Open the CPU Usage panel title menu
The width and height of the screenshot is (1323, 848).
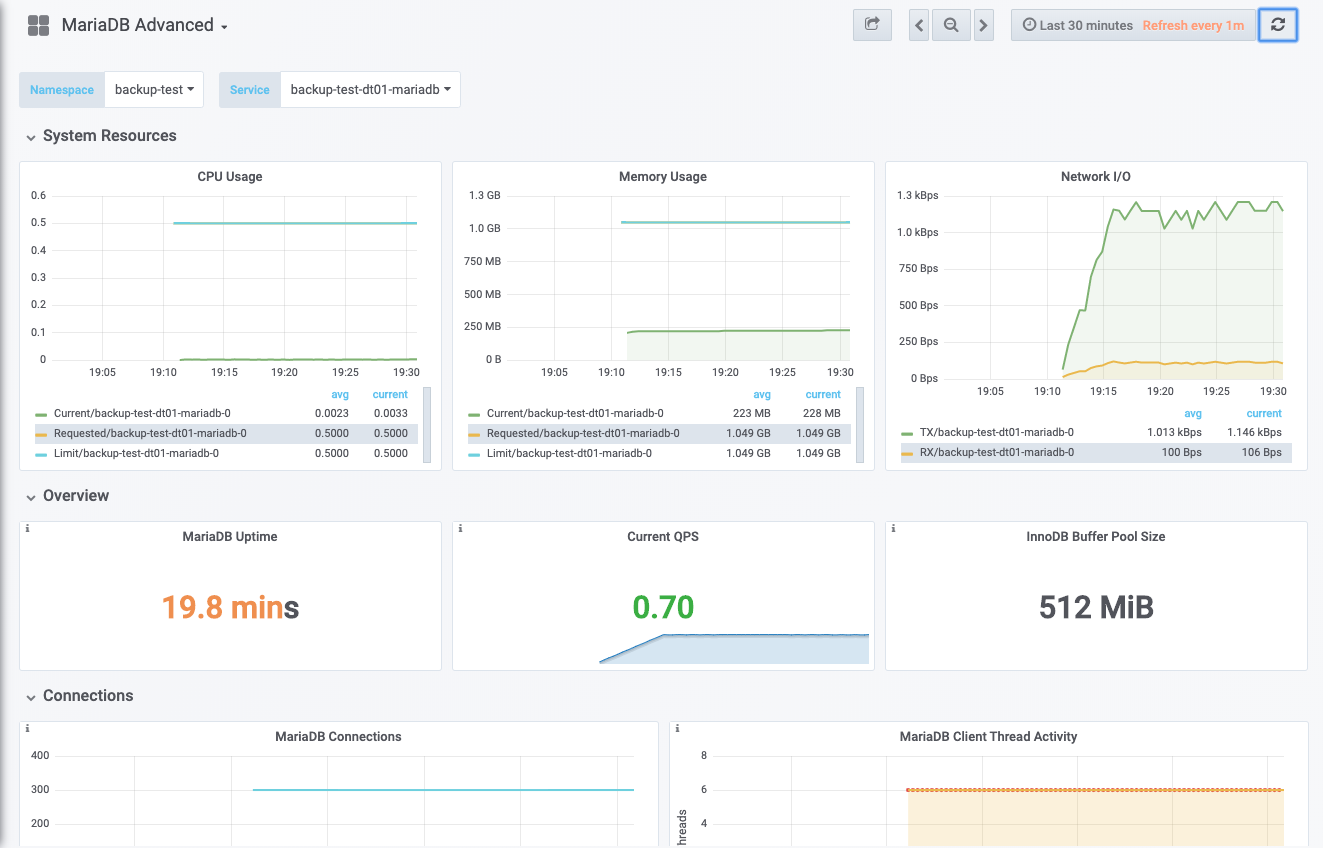coord(230,177)
